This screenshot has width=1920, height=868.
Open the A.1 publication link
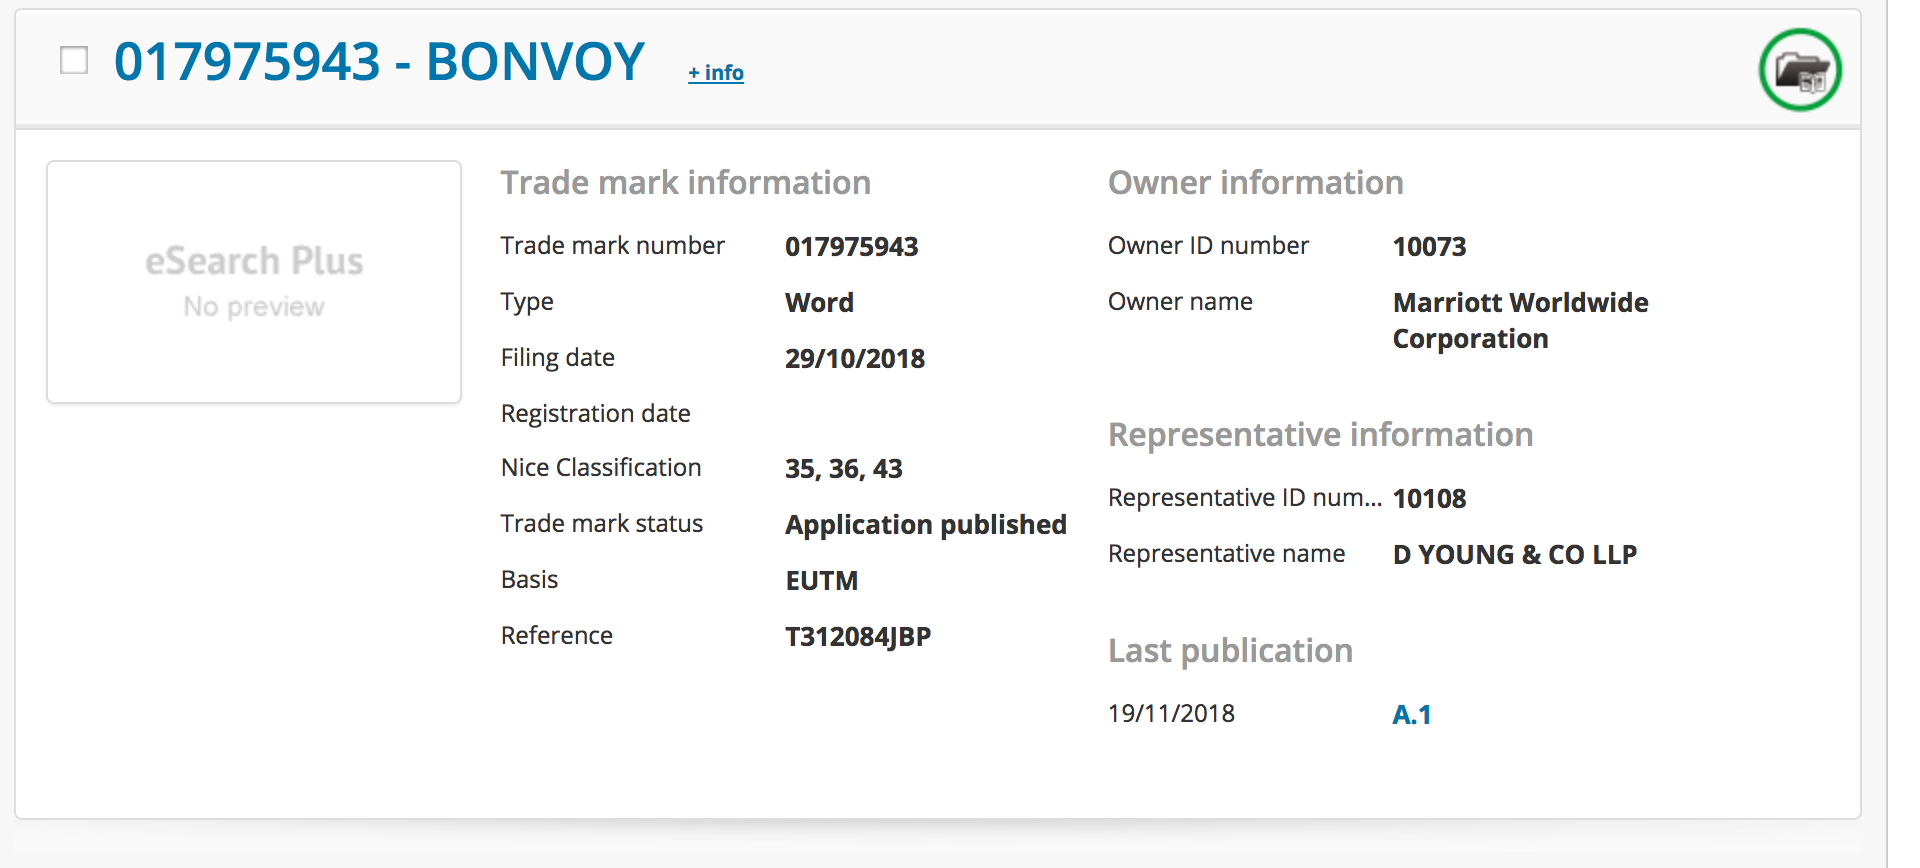coord(1412,714)
